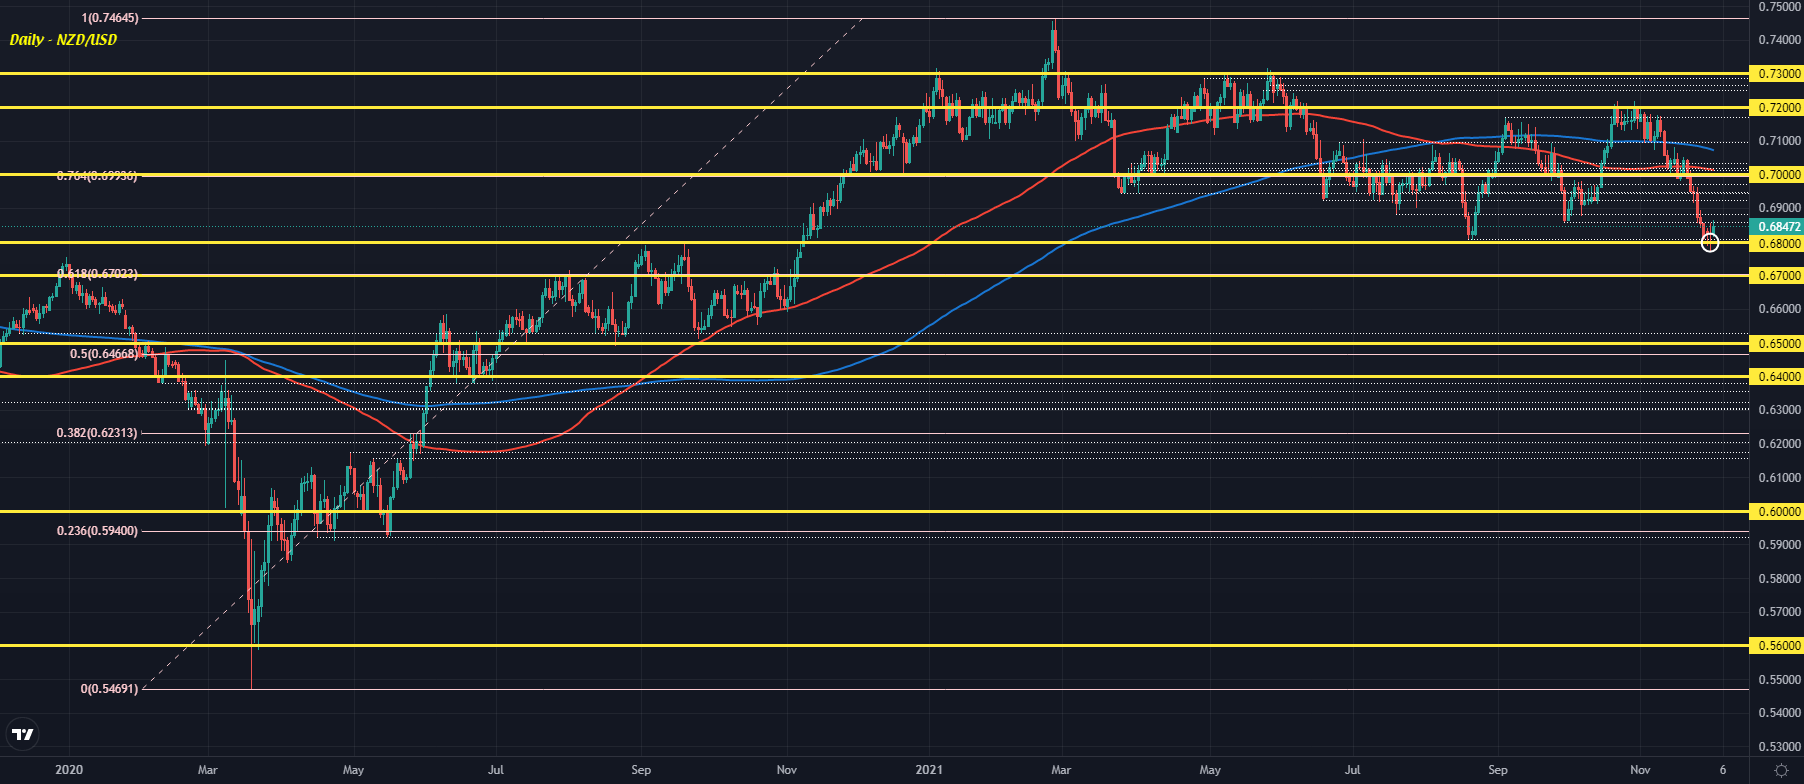Screen dimensions: 1804x784
Task: Click the 0.58000 price axis value
Action: pyautogui.click(x=1779, y=579)
